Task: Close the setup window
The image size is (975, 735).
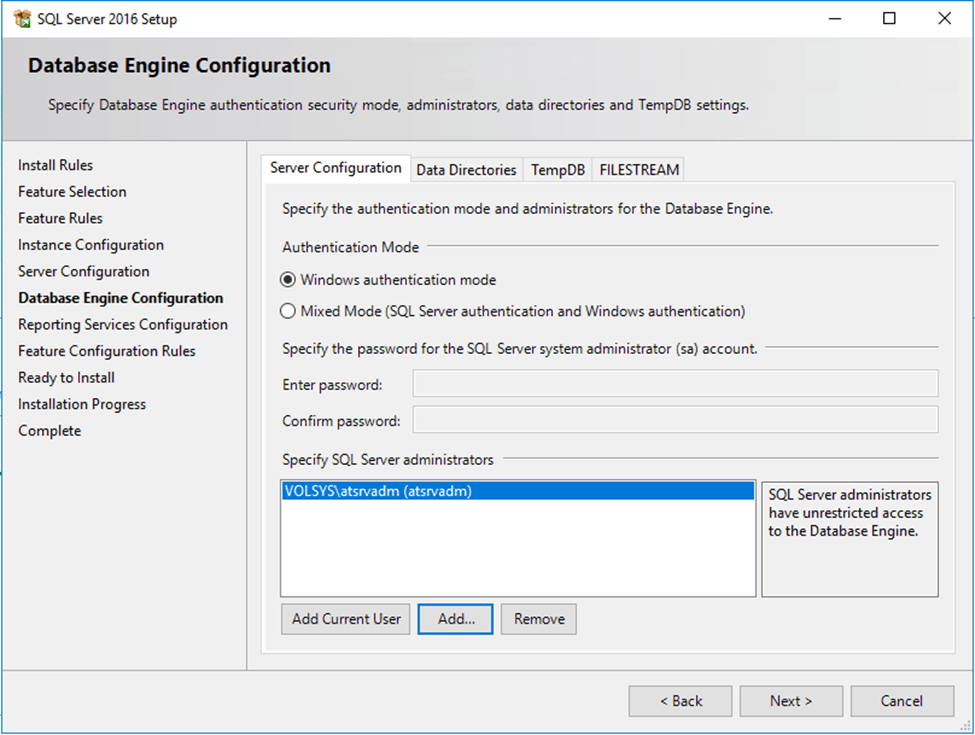Action: pos(944,19)
